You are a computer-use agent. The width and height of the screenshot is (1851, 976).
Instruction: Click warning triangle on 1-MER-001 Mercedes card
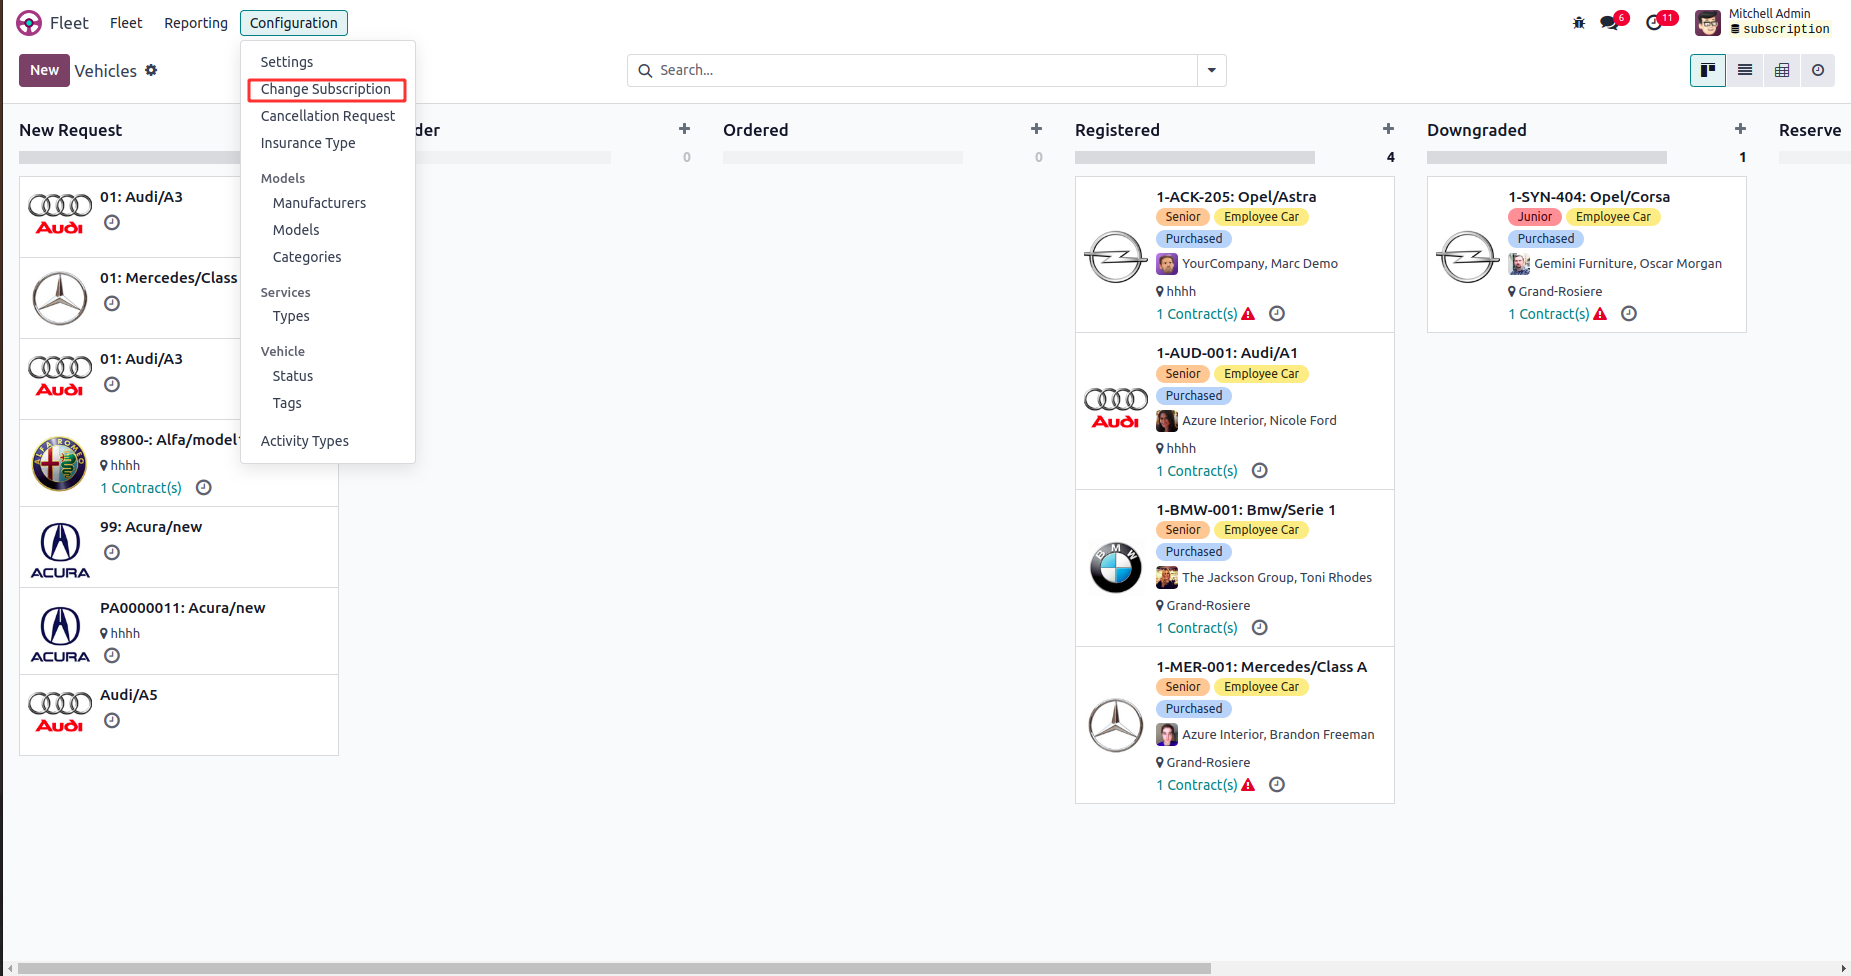coord(1248,785)
